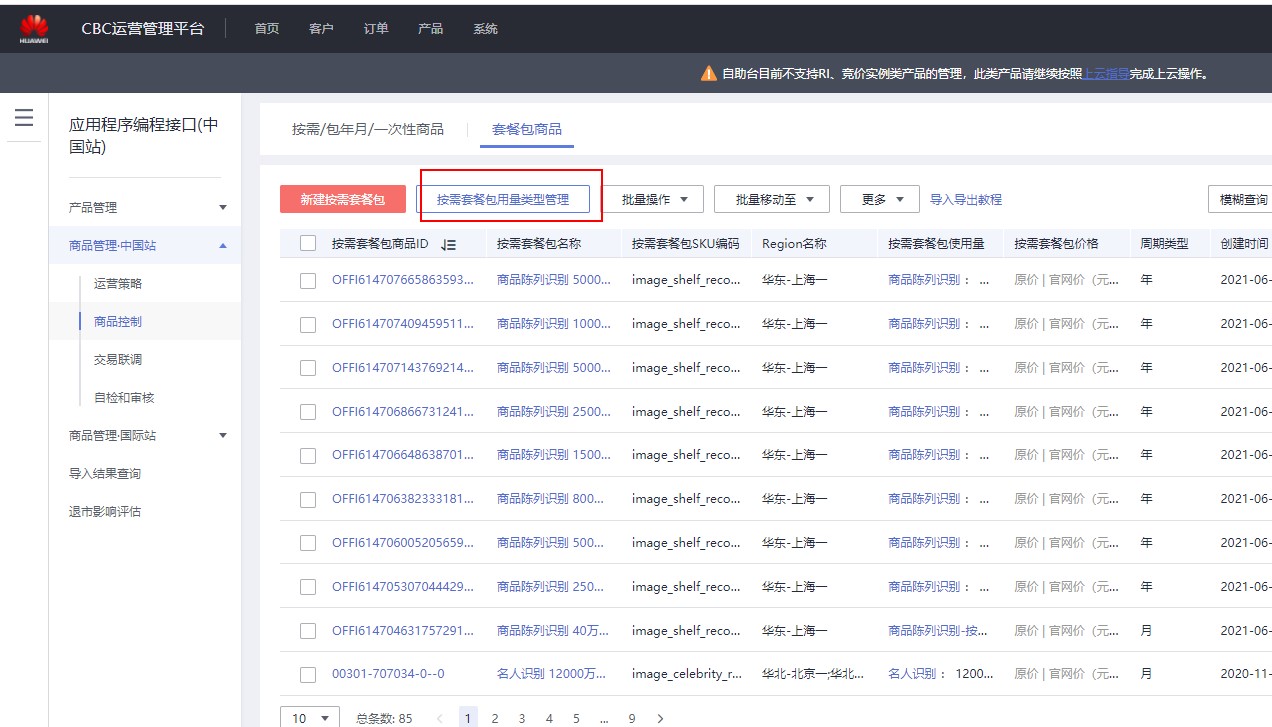Click the warning triangle icon in banner
The image size is (1272, 727).
(x=709, y=73)
